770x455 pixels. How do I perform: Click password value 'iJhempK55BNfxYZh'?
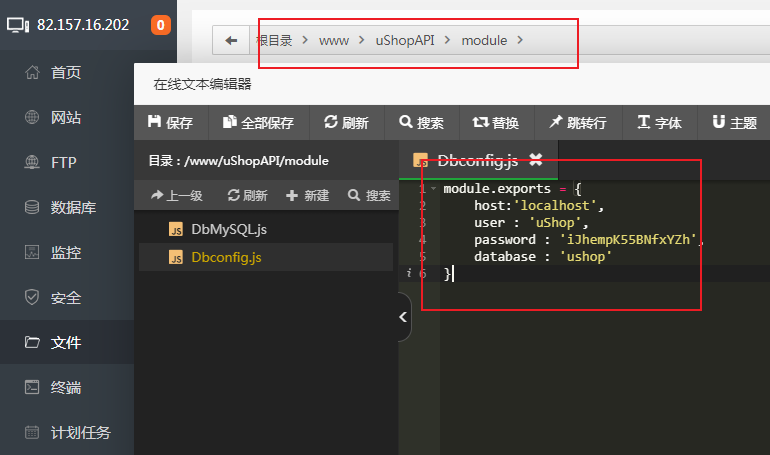[x=628, y=240]
